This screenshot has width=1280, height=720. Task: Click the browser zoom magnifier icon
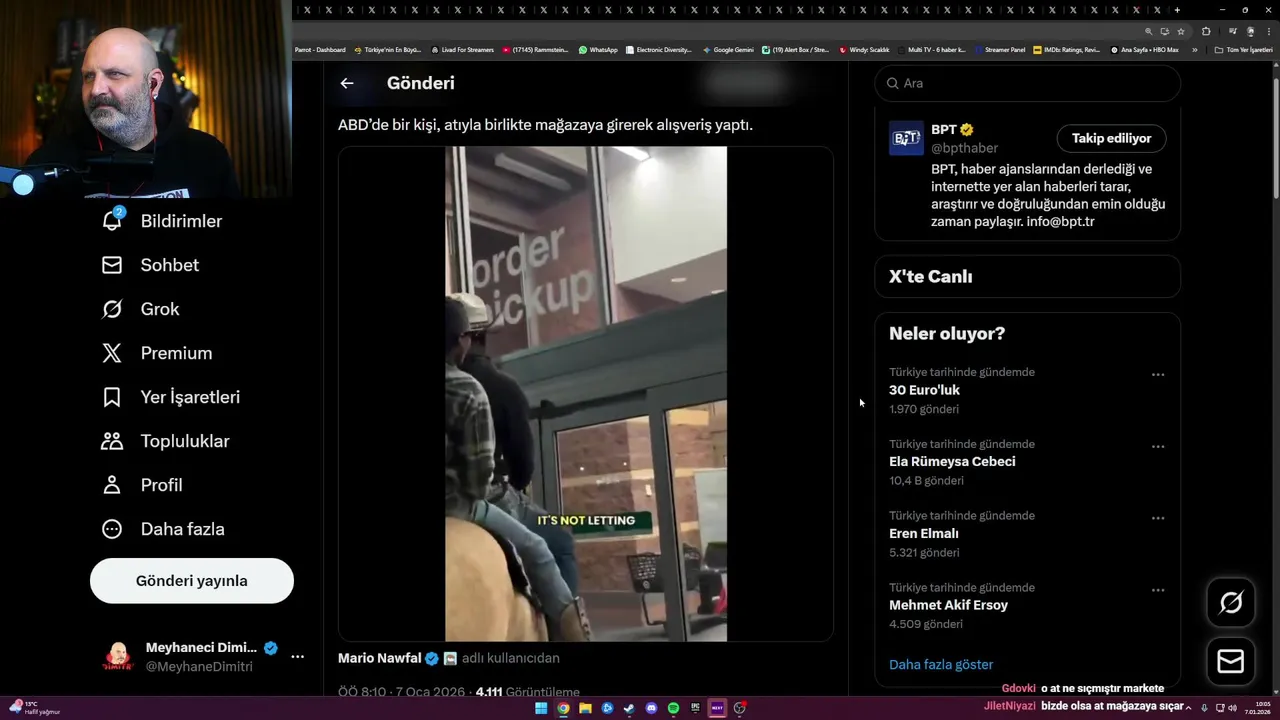coord(1148,31)
